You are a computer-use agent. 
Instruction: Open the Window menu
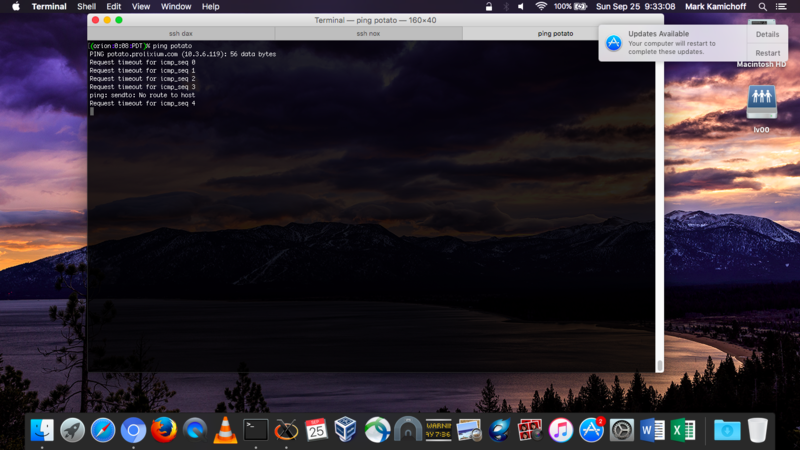[x=176, y=7]
